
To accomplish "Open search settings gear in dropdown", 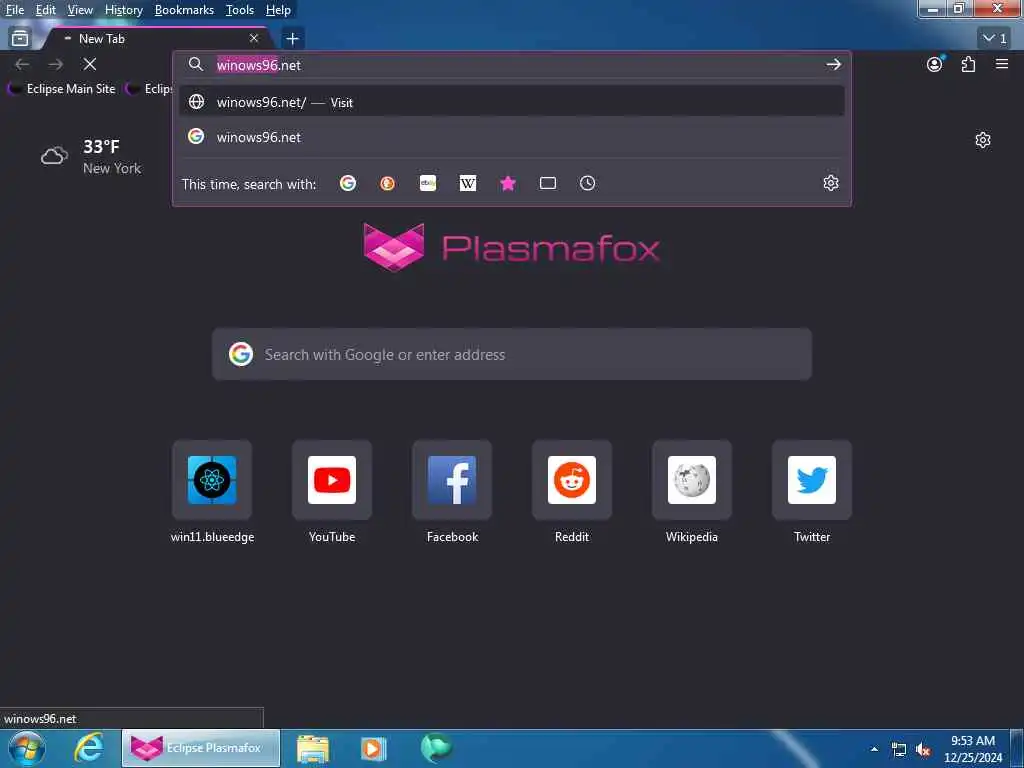I will 831,183.
